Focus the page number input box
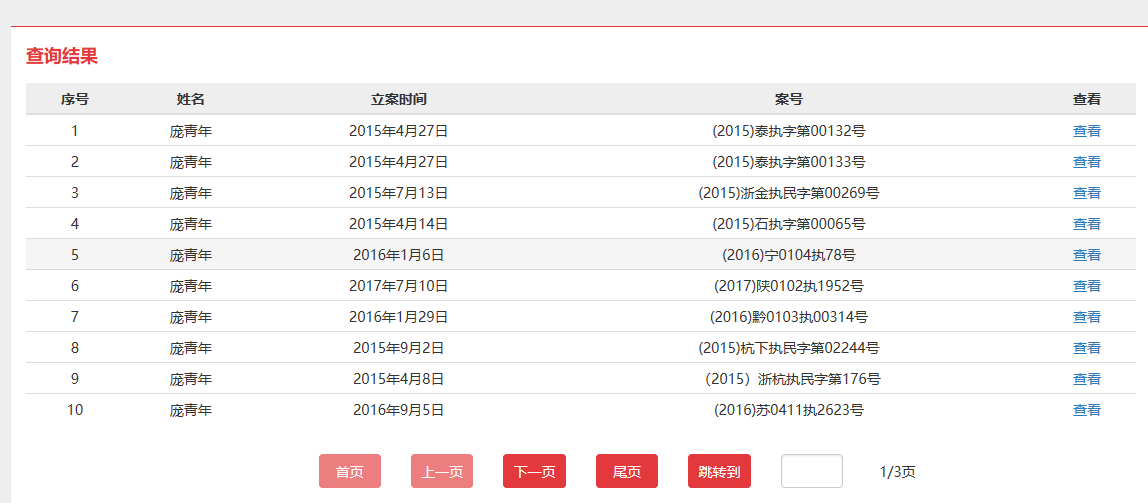The height and width of the screenshot is (503, 1148). point(812,472)
